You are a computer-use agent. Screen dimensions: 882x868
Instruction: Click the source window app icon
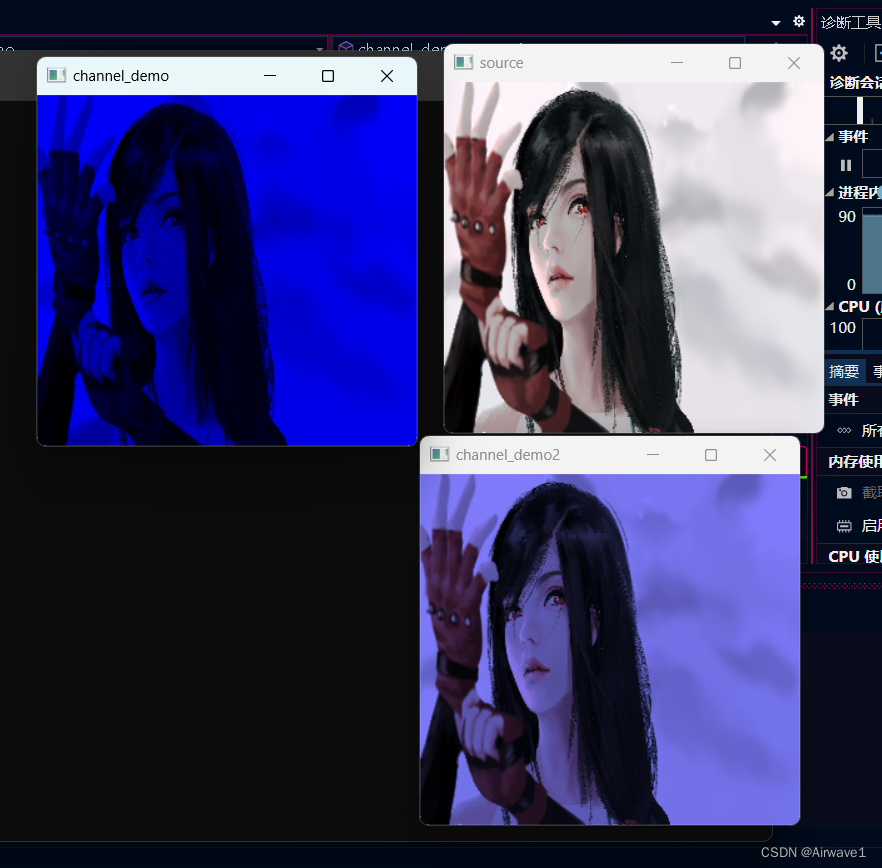point(464,62)
